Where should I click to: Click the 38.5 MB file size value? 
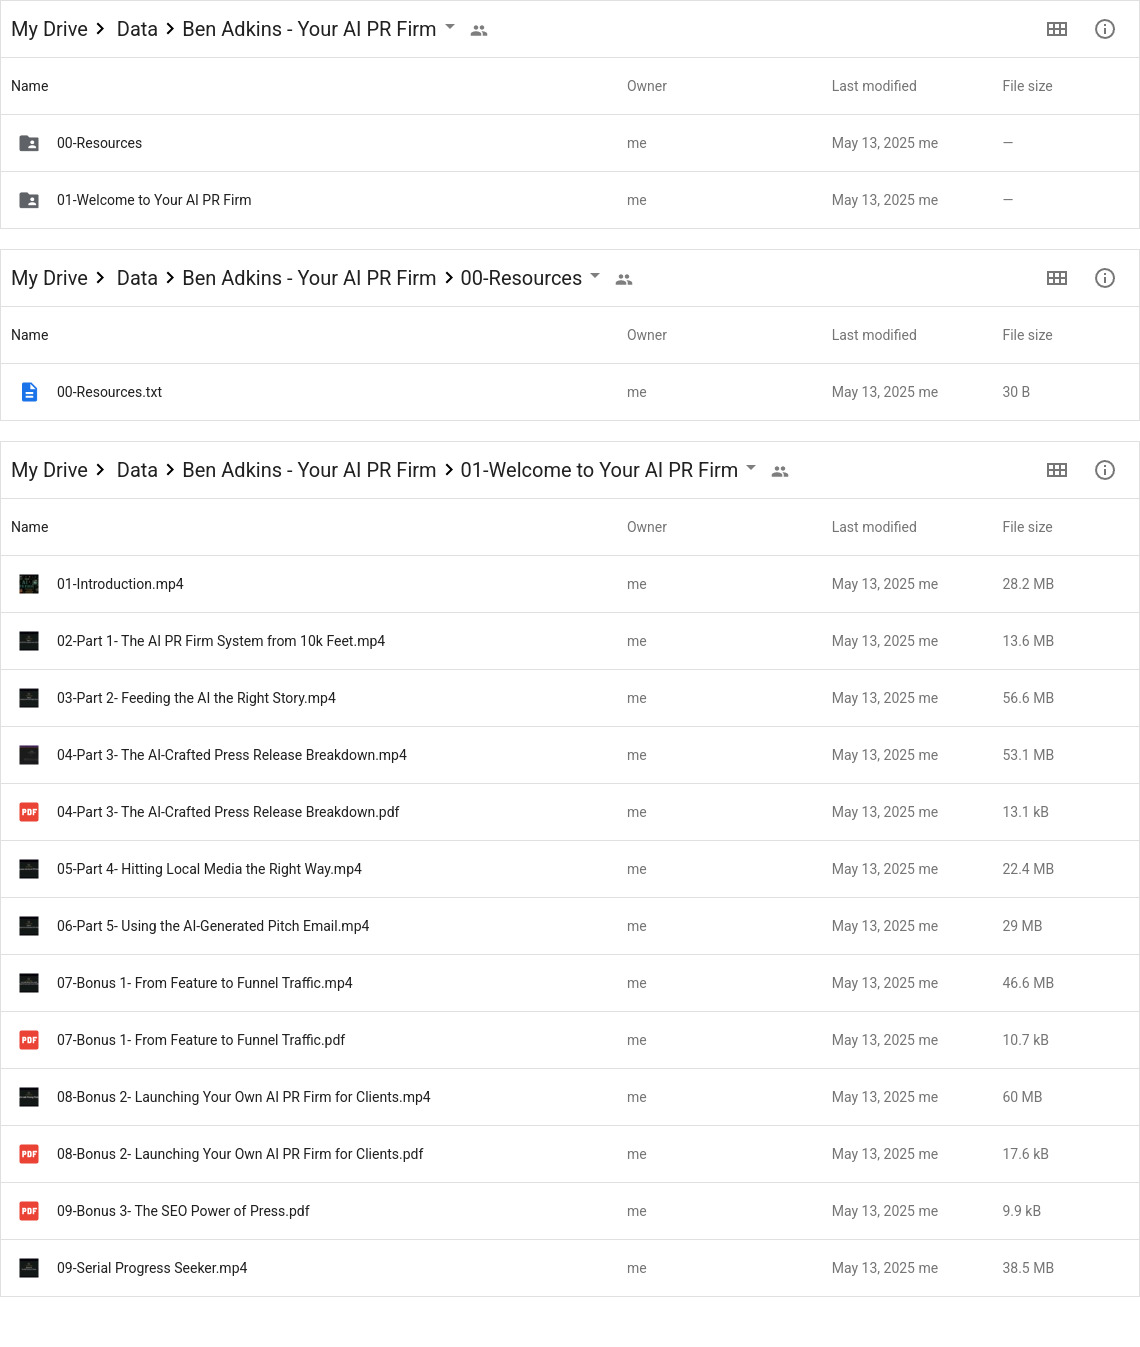[1028, 1268]
